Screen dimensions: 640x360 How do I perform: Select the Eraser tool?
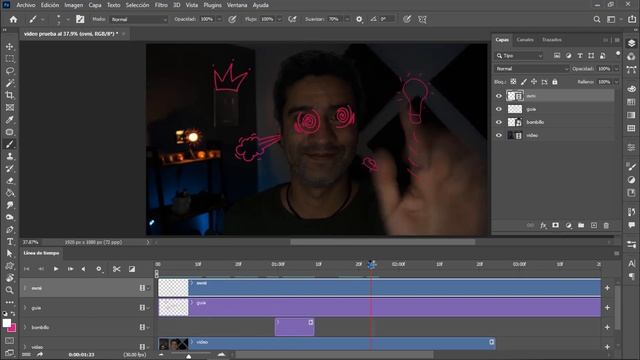point(9,181)
